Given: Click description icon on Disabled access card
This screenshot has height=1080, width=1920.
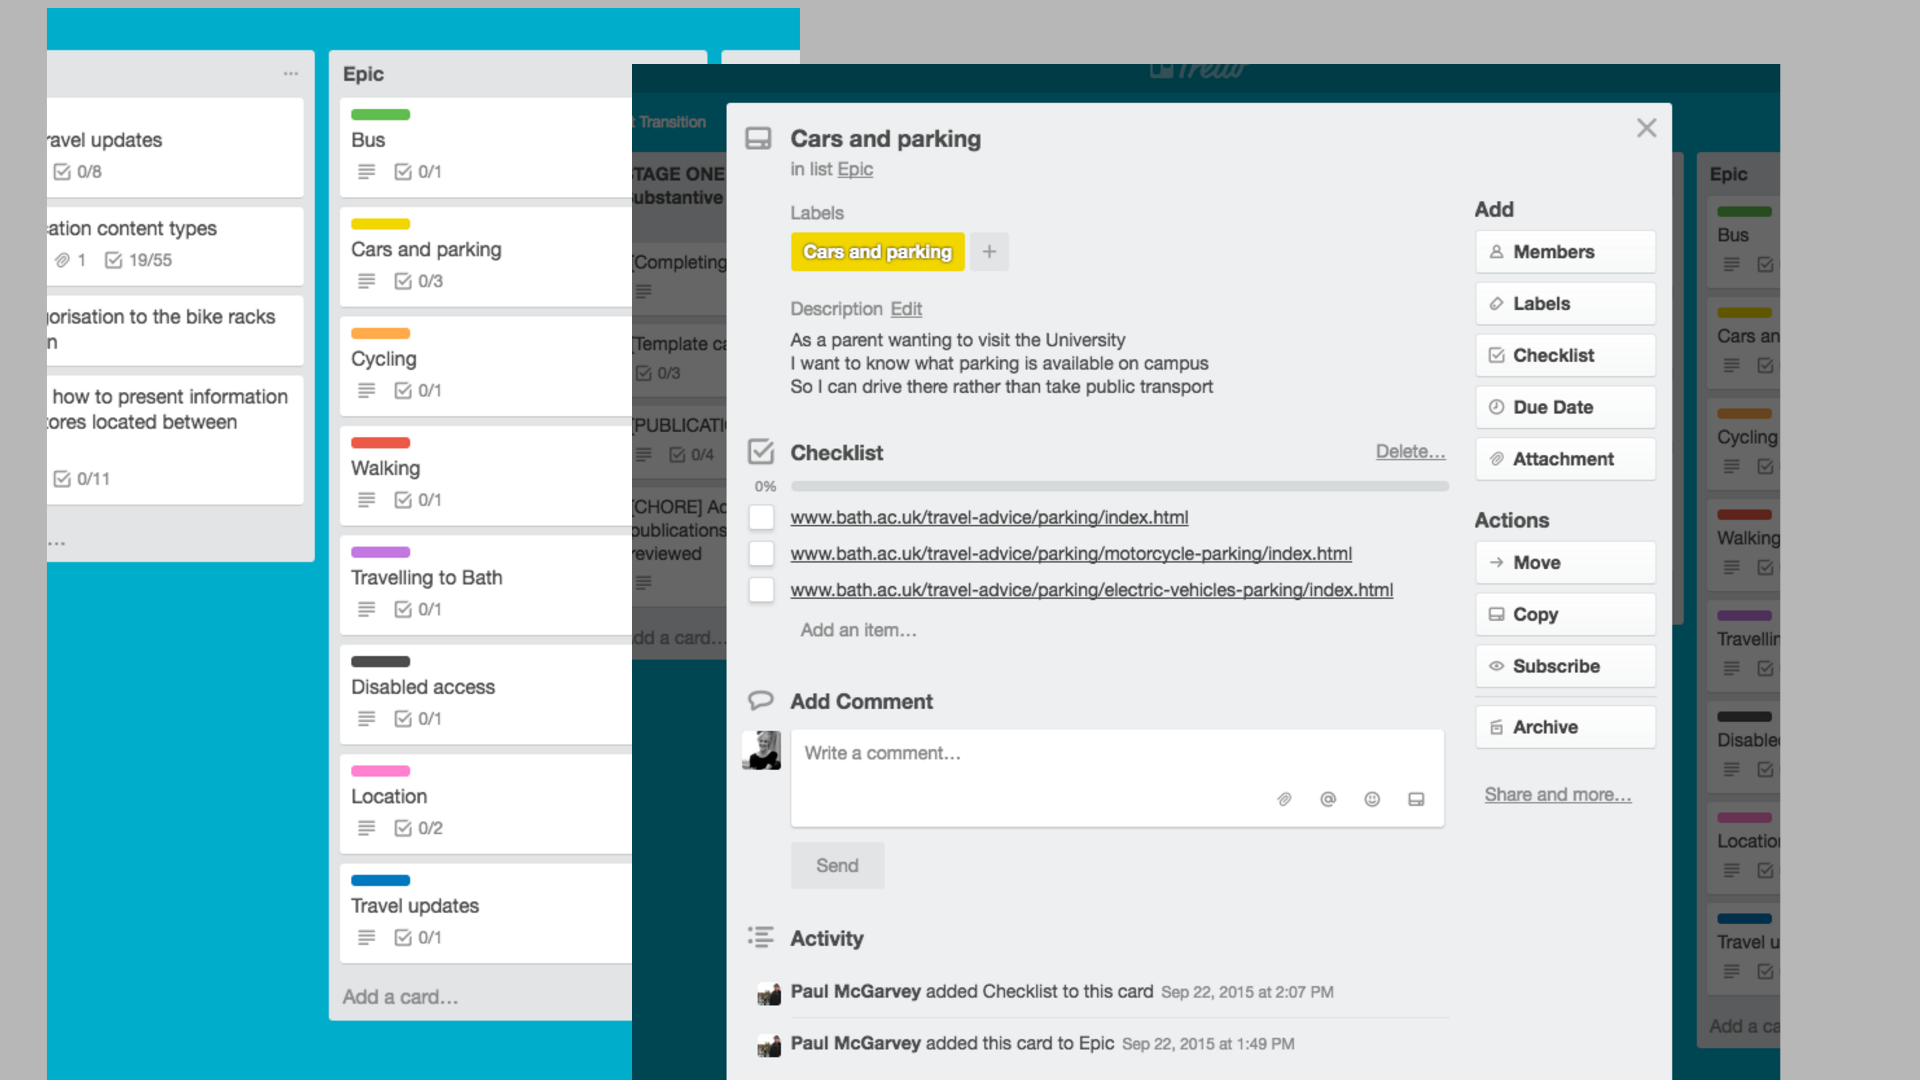Looking at the screenshot, I should point(367,719).
